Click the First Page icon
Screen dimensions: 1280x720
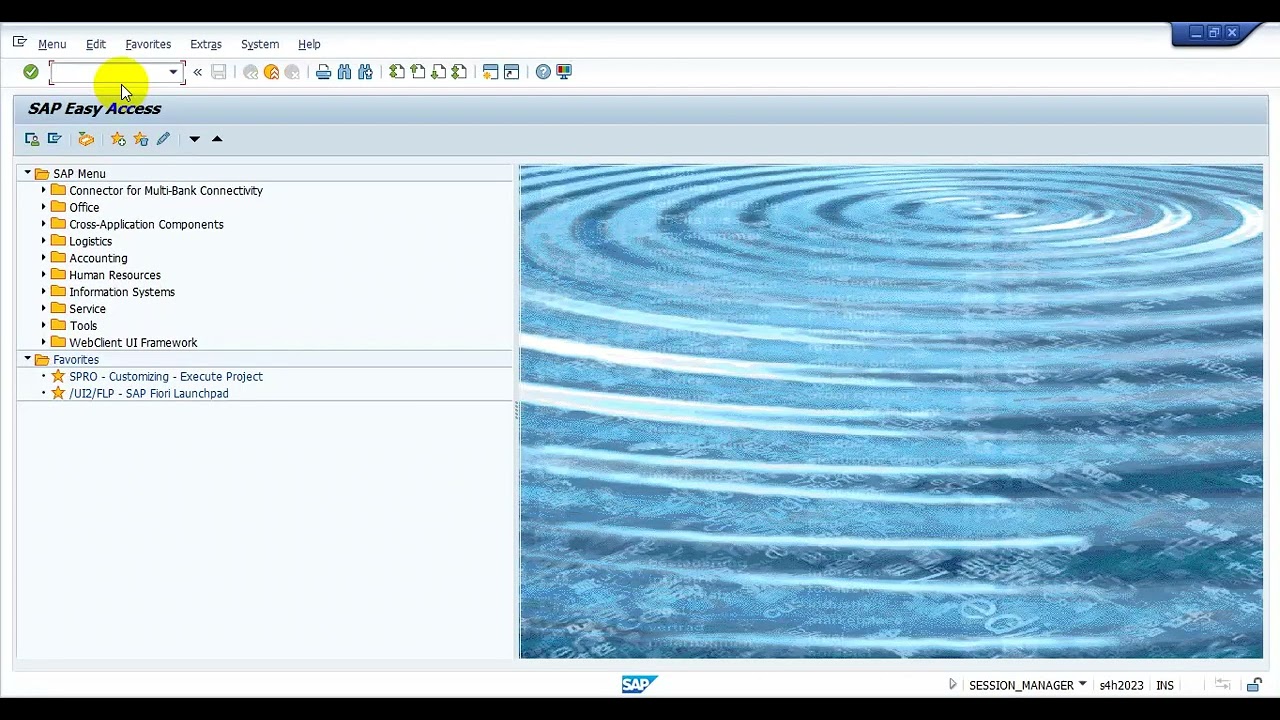coord(397,72)
